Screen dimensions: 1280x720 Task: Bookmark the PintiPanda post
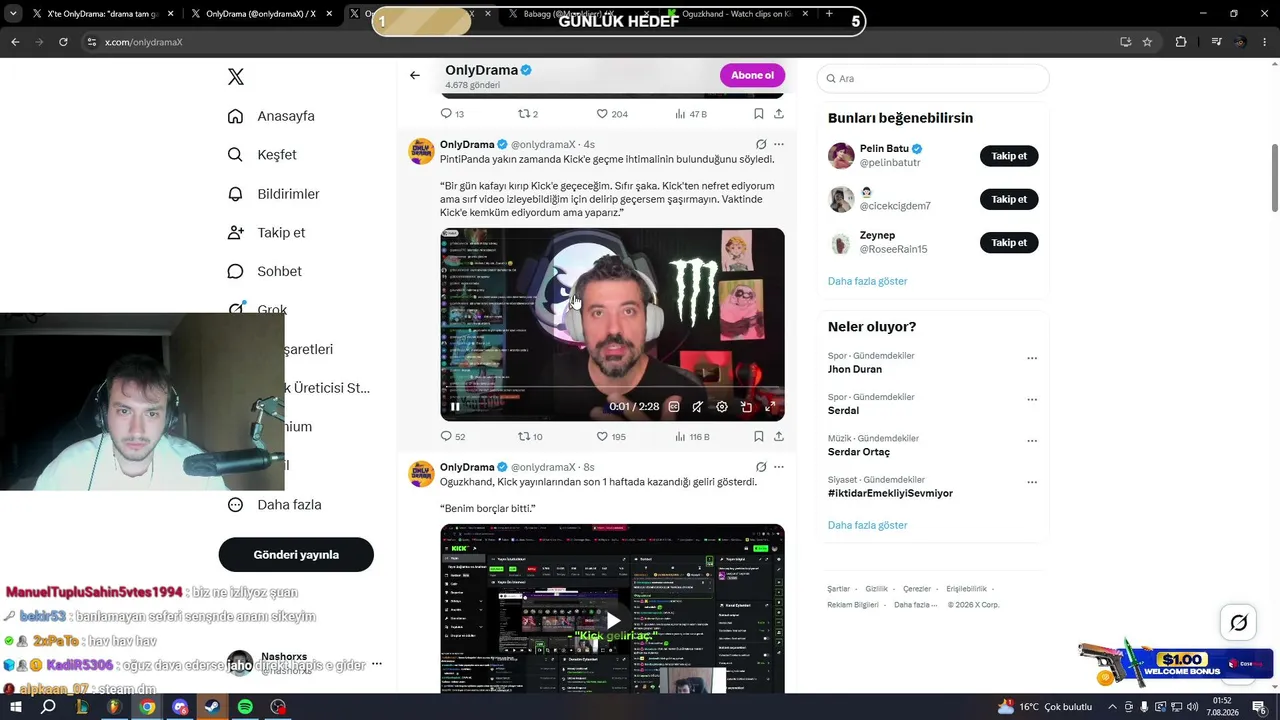coord(759,437)
